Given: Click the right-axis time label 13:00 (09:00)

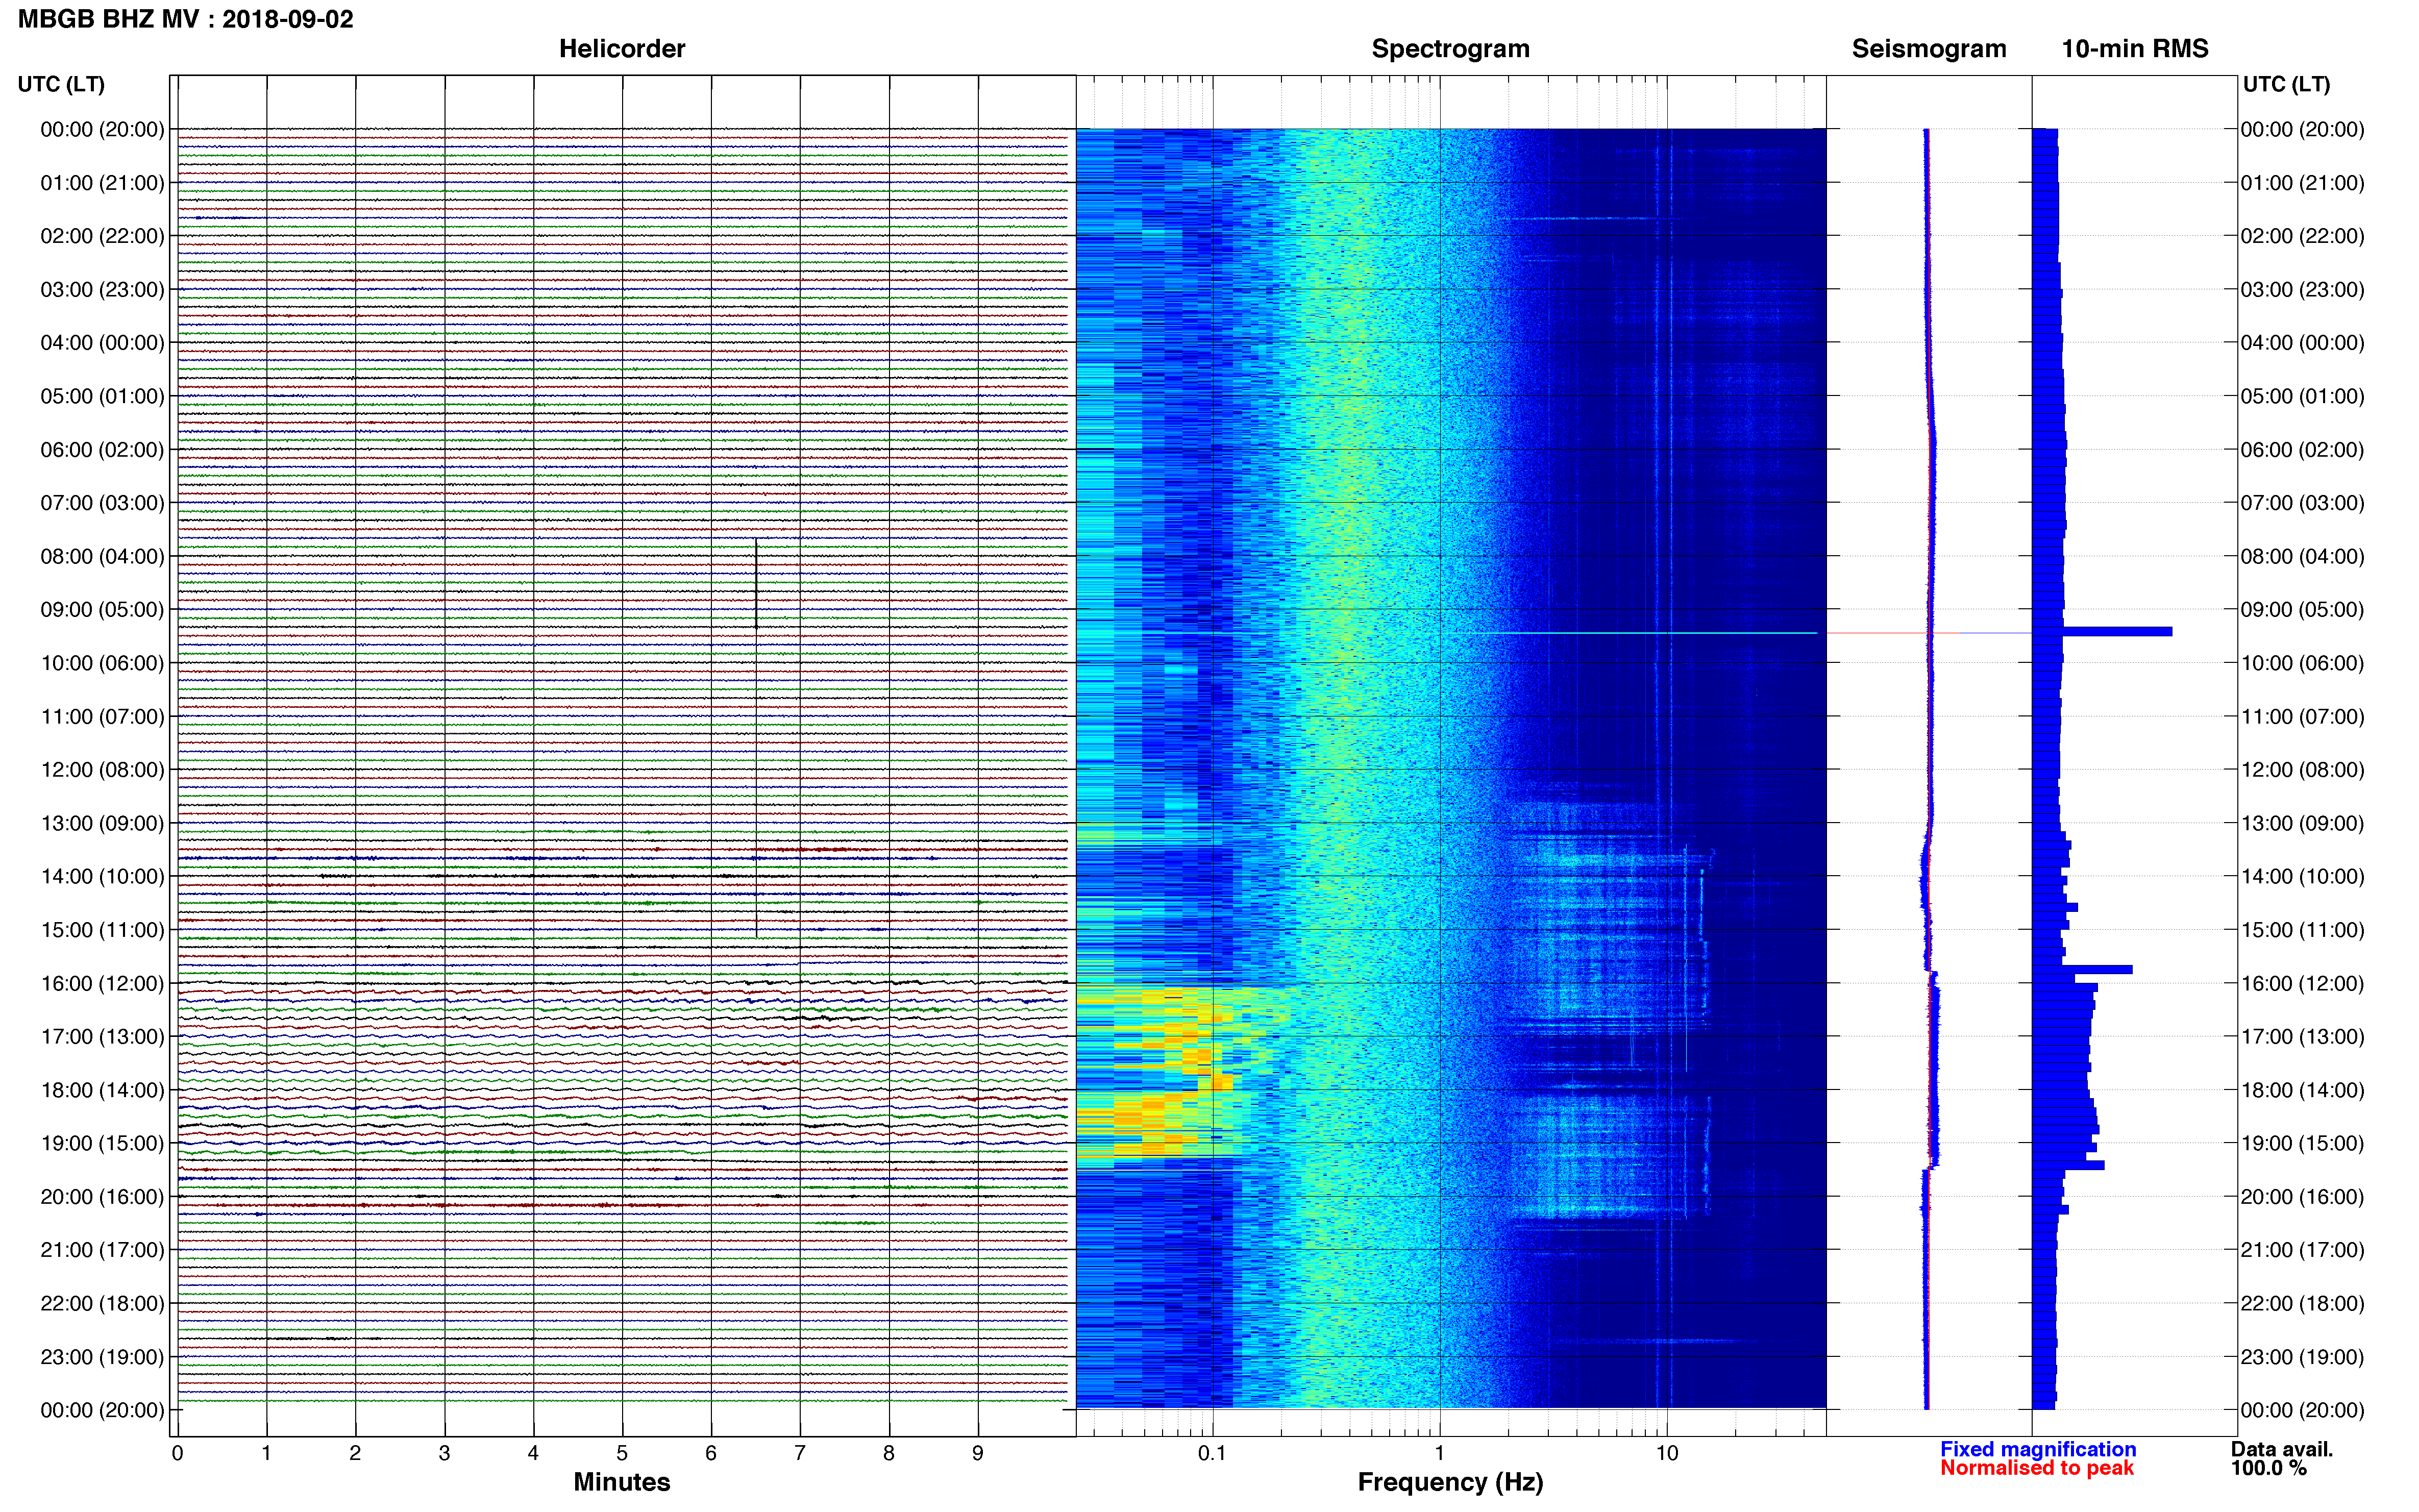Looking at the screenshot, I should click(2302, 823).
